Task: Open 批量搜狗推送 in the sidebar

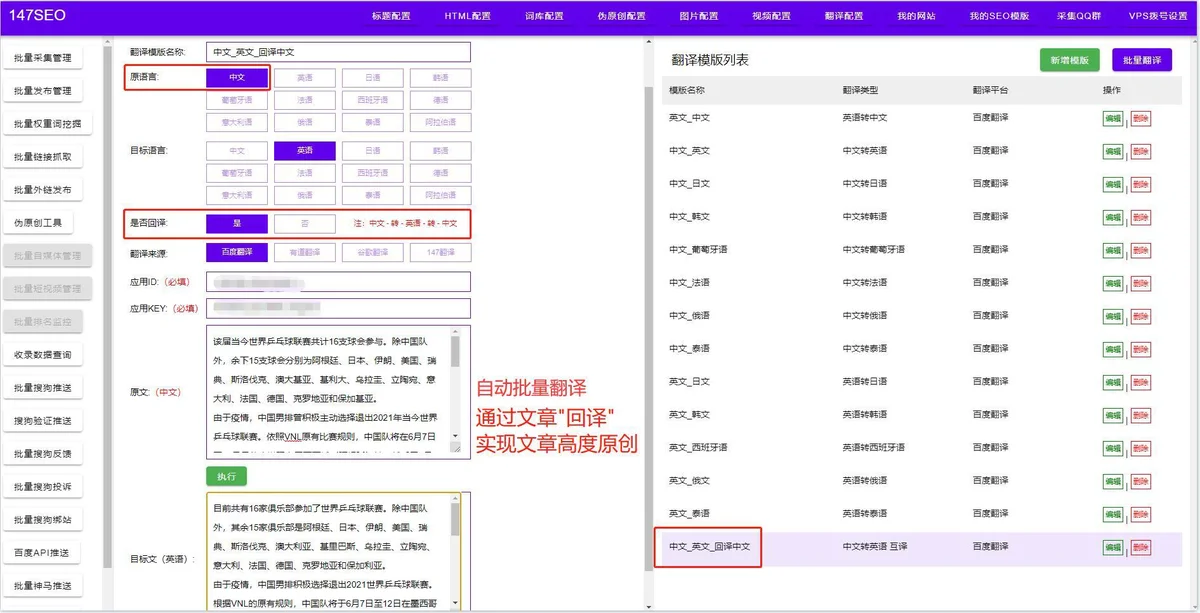Action: [x=43, y=388]
